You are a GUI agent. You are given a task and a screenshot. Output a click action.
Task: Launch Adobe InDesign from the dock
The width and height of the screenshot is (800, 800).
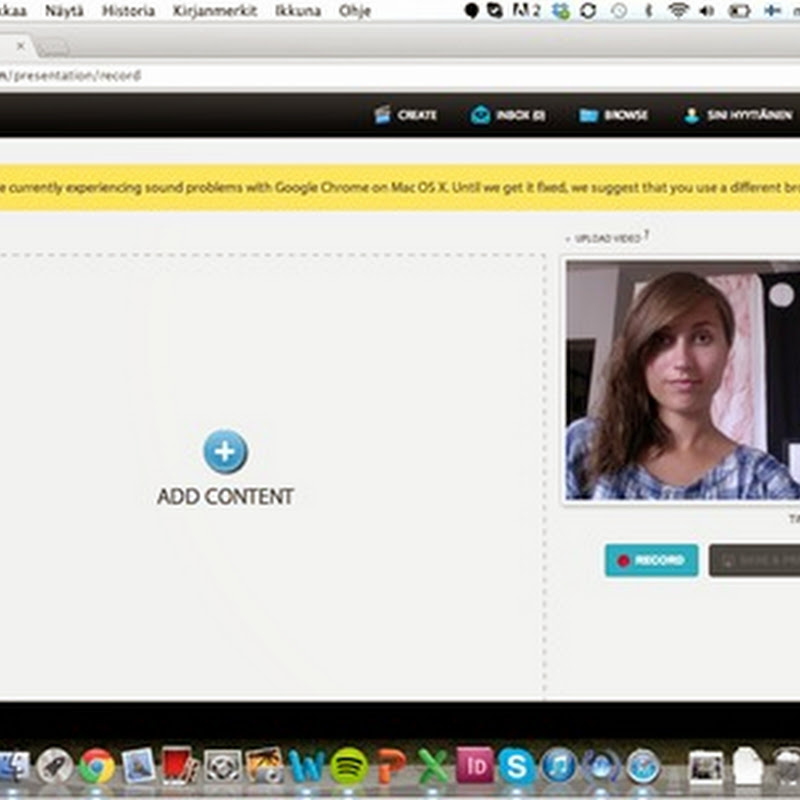coord(475,765)
